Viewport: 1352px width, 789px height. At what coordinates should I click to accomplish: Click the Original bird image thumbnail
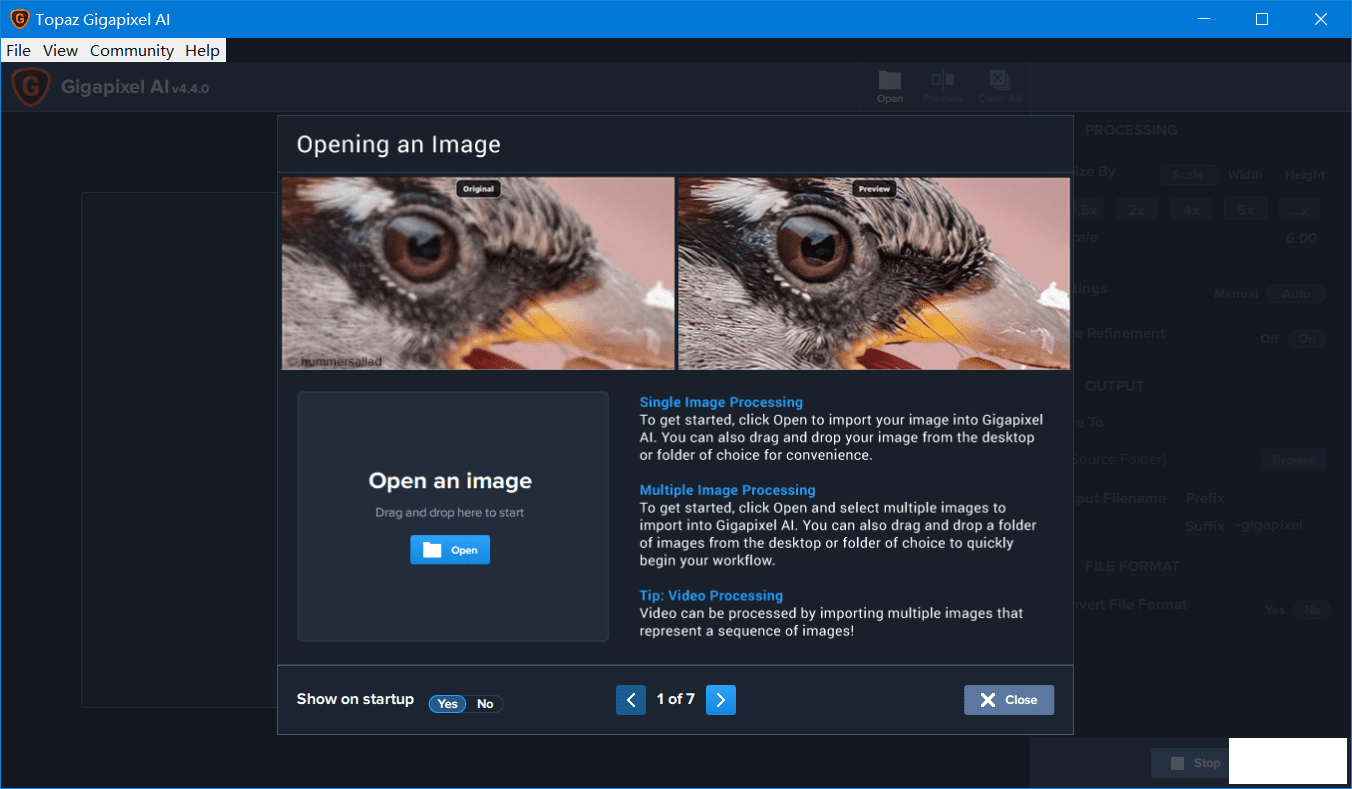[x=478, y=273]
